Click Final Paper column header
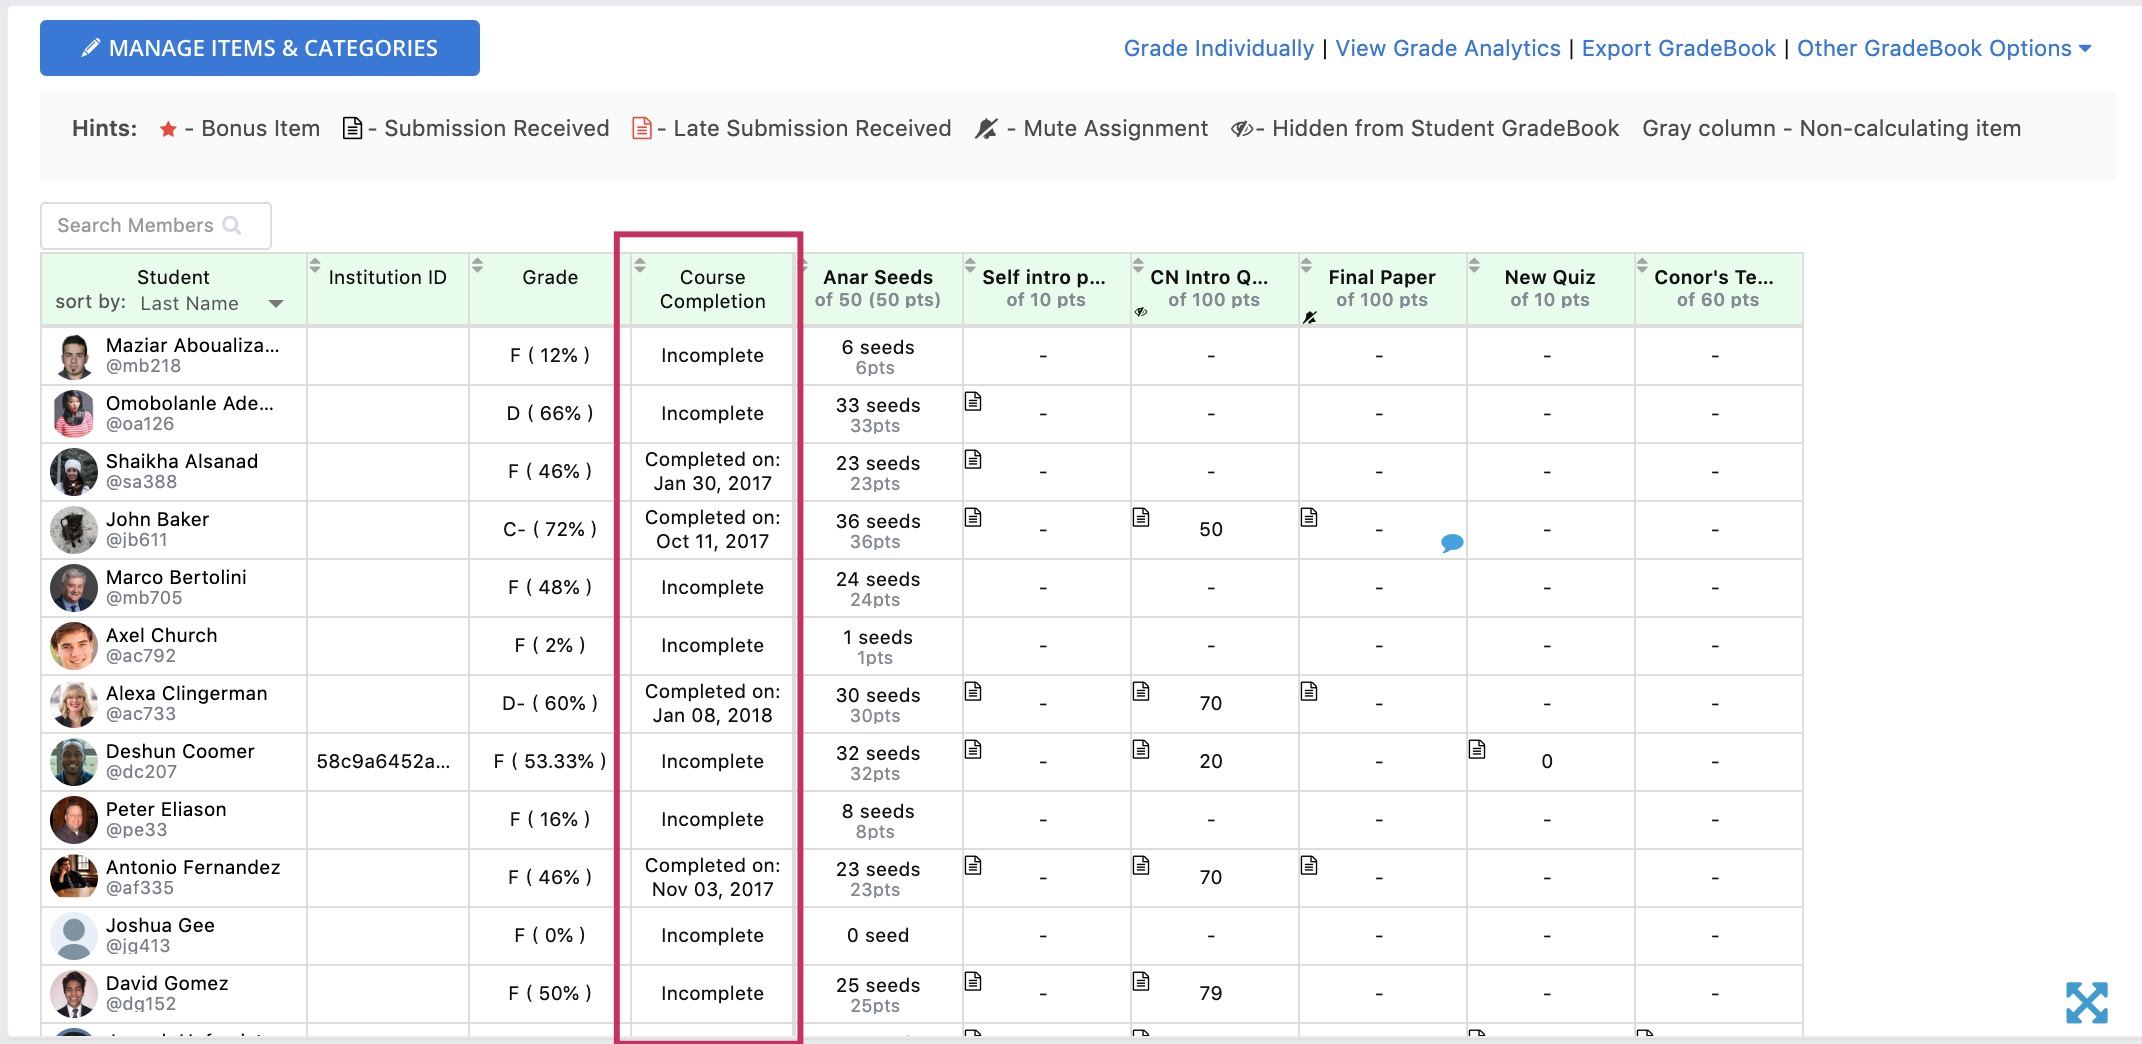This screenshot has width=2142, height=1044. click(x=1382, y=288)
